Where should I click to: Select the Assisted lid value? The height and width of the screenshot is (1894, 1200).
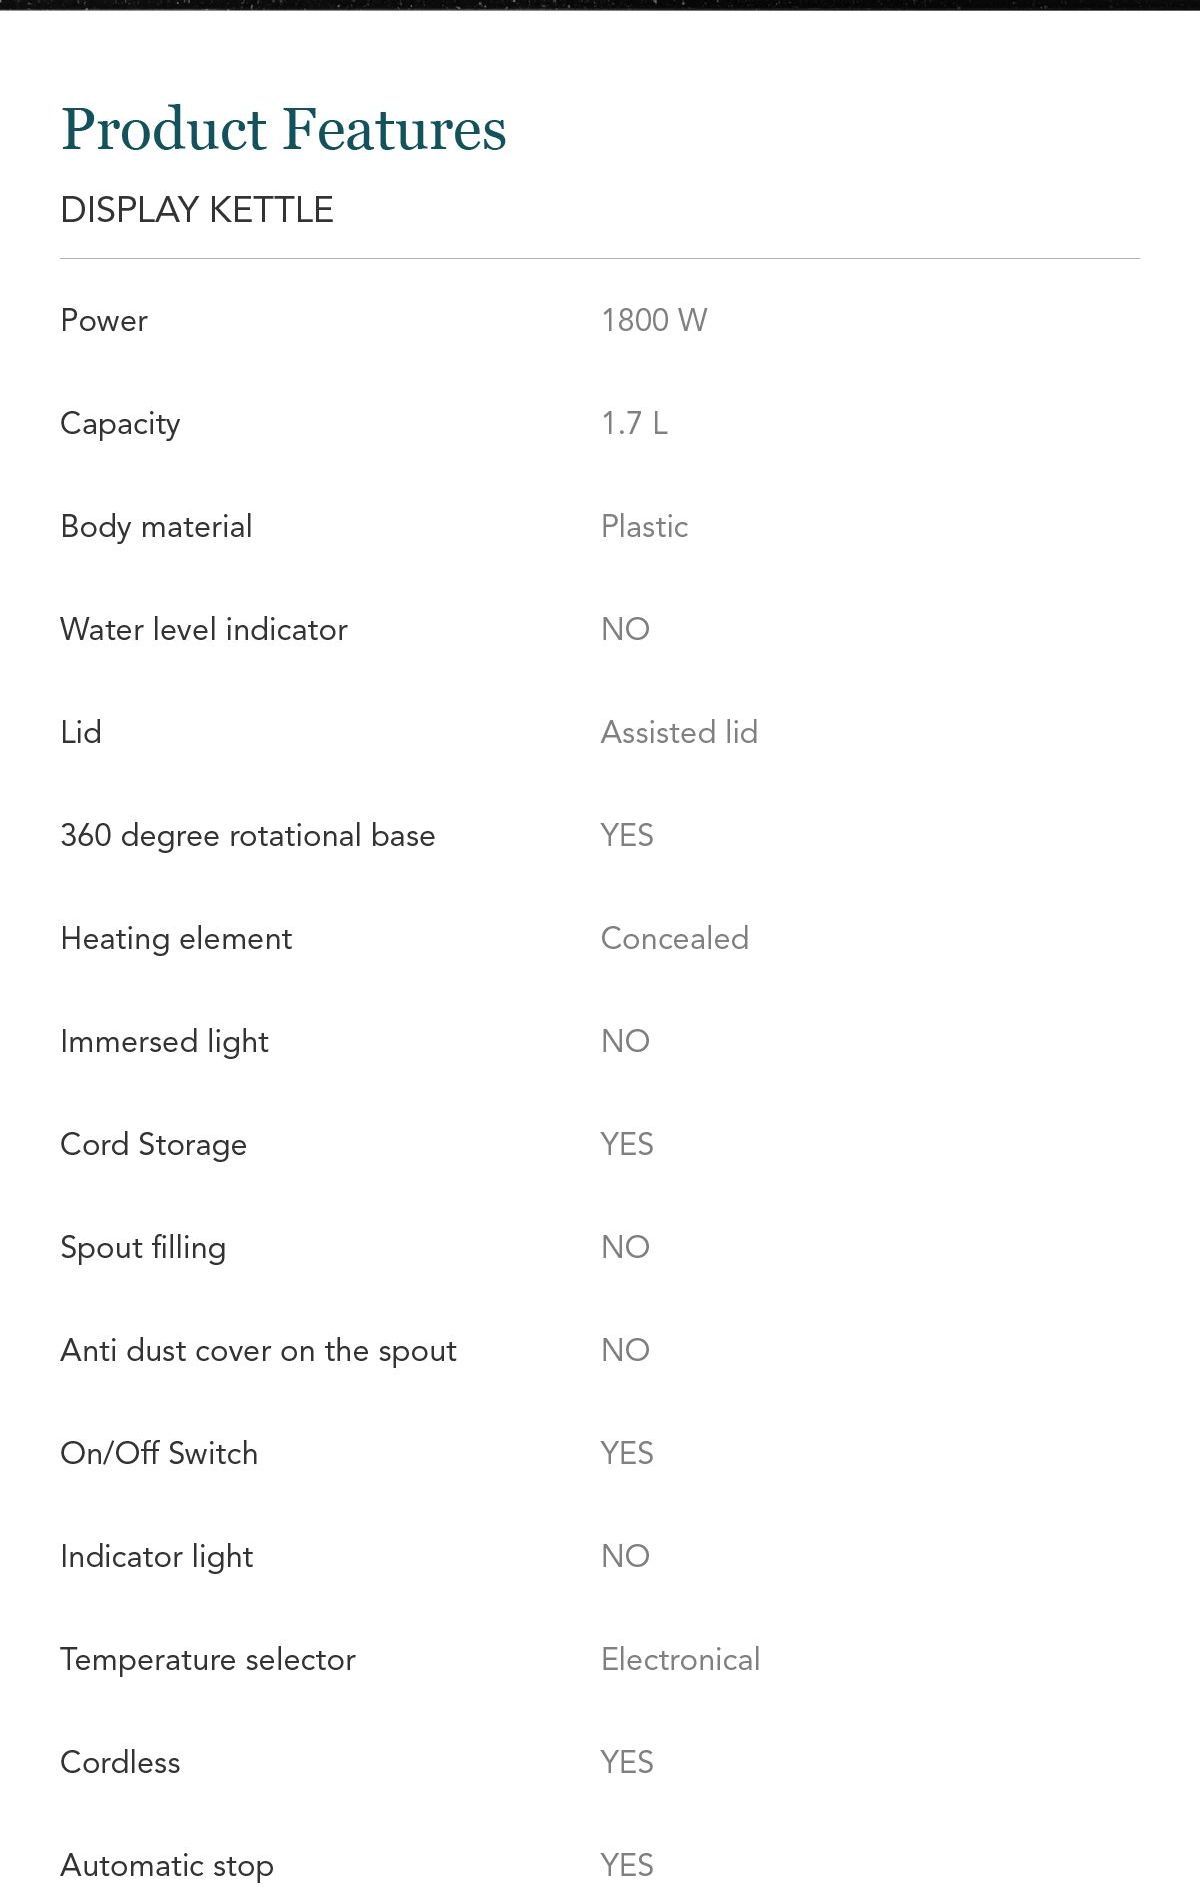point(679,732)
